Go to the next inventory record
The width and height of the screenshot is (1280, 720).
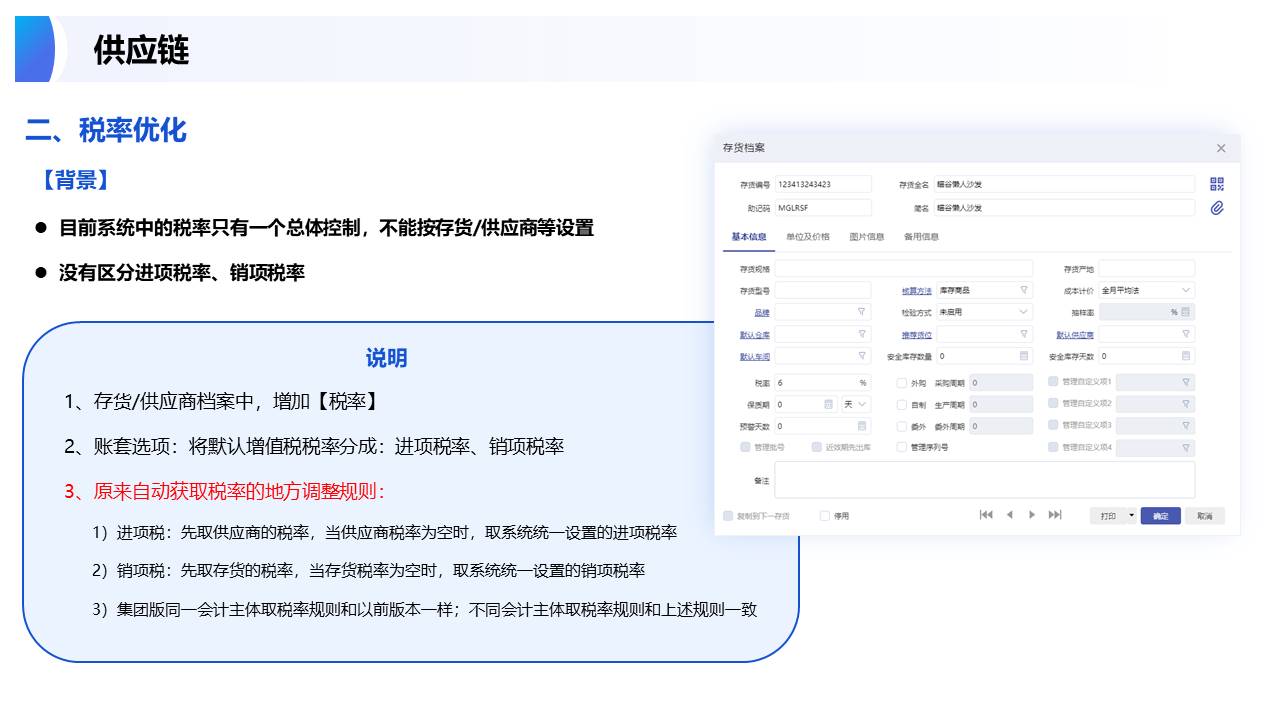coord(1032,515)
